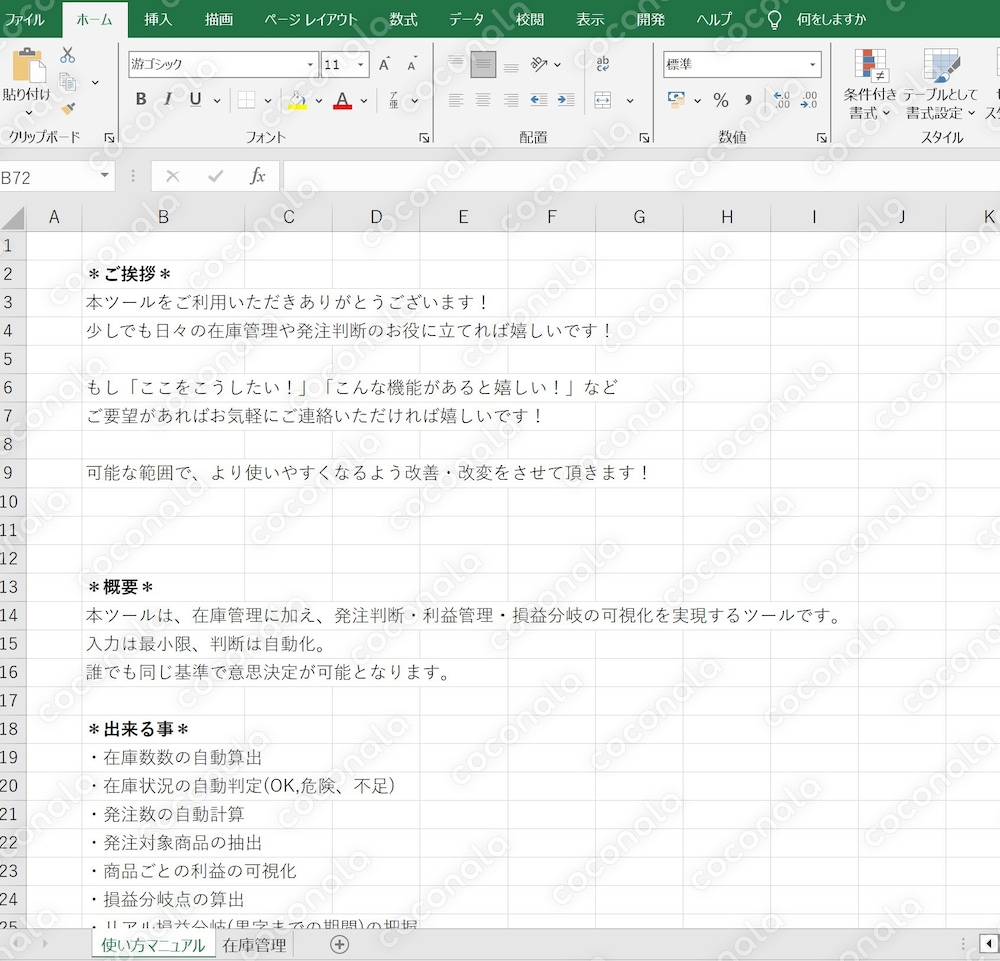Image resolution: width=1000 pixels, height=961 pixels.
Task: Toggle the Middle Align button
Action: [x=483, y=64]
